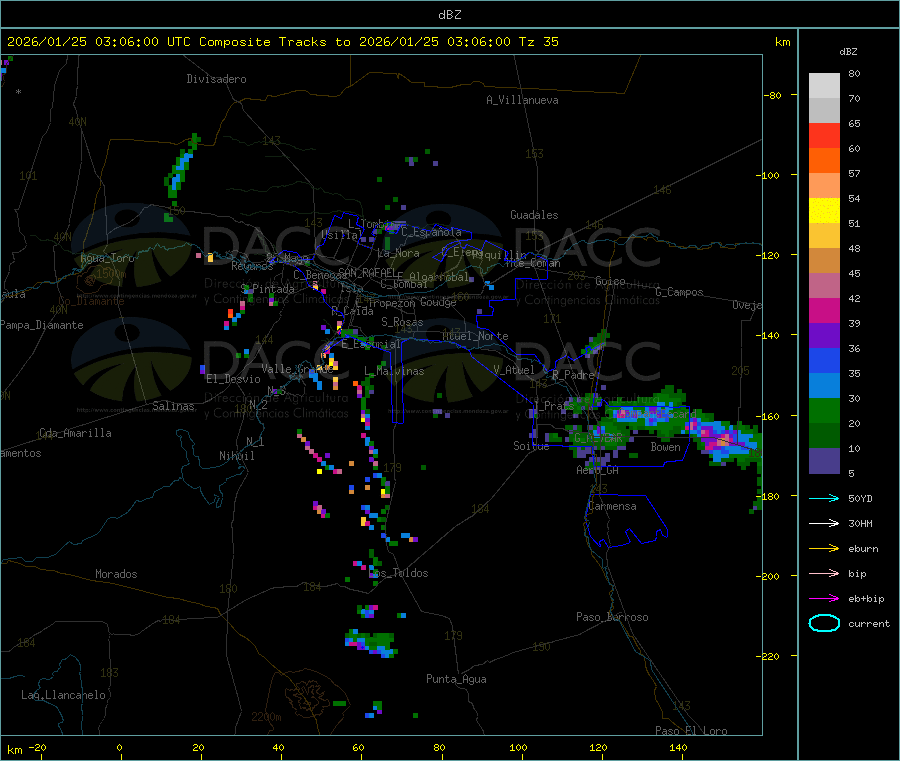Click the 'Tz 35' header text
900x761 pixels.
click(x=538, y=42)
